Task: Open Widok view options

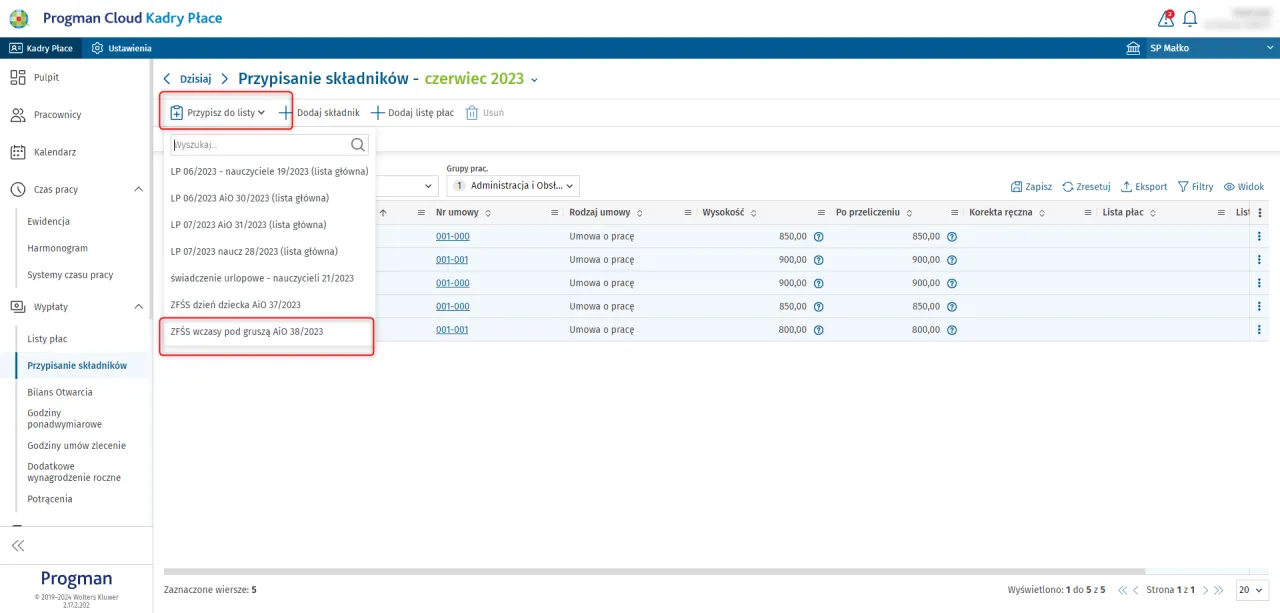Action: tap(1243, 187)
